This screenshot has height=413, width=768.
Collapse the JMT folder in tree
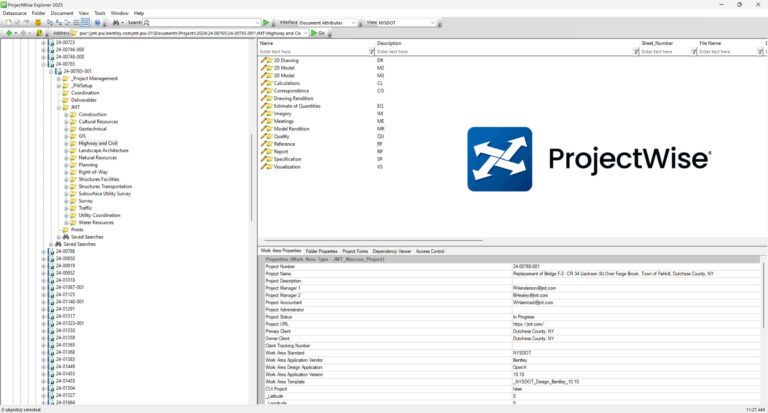point(59,107)
